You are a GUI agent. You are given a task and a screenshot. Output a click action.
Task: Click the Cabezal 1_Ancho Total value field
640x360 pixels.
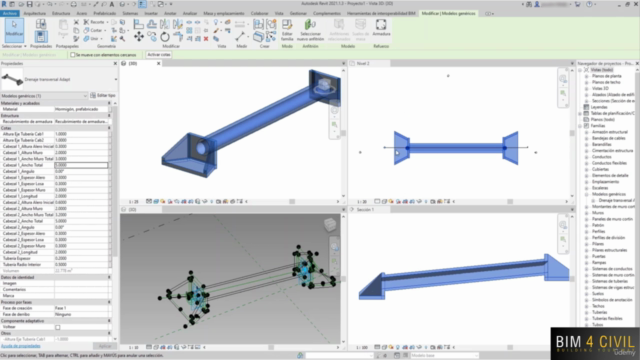81,165
